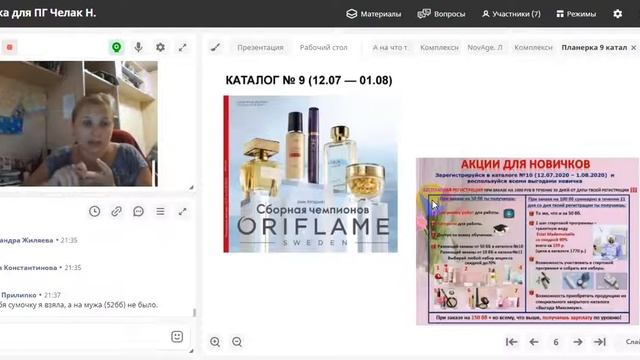Open webinar settings gear in top bar
640x360 pixels.
(x=618, y=14)
